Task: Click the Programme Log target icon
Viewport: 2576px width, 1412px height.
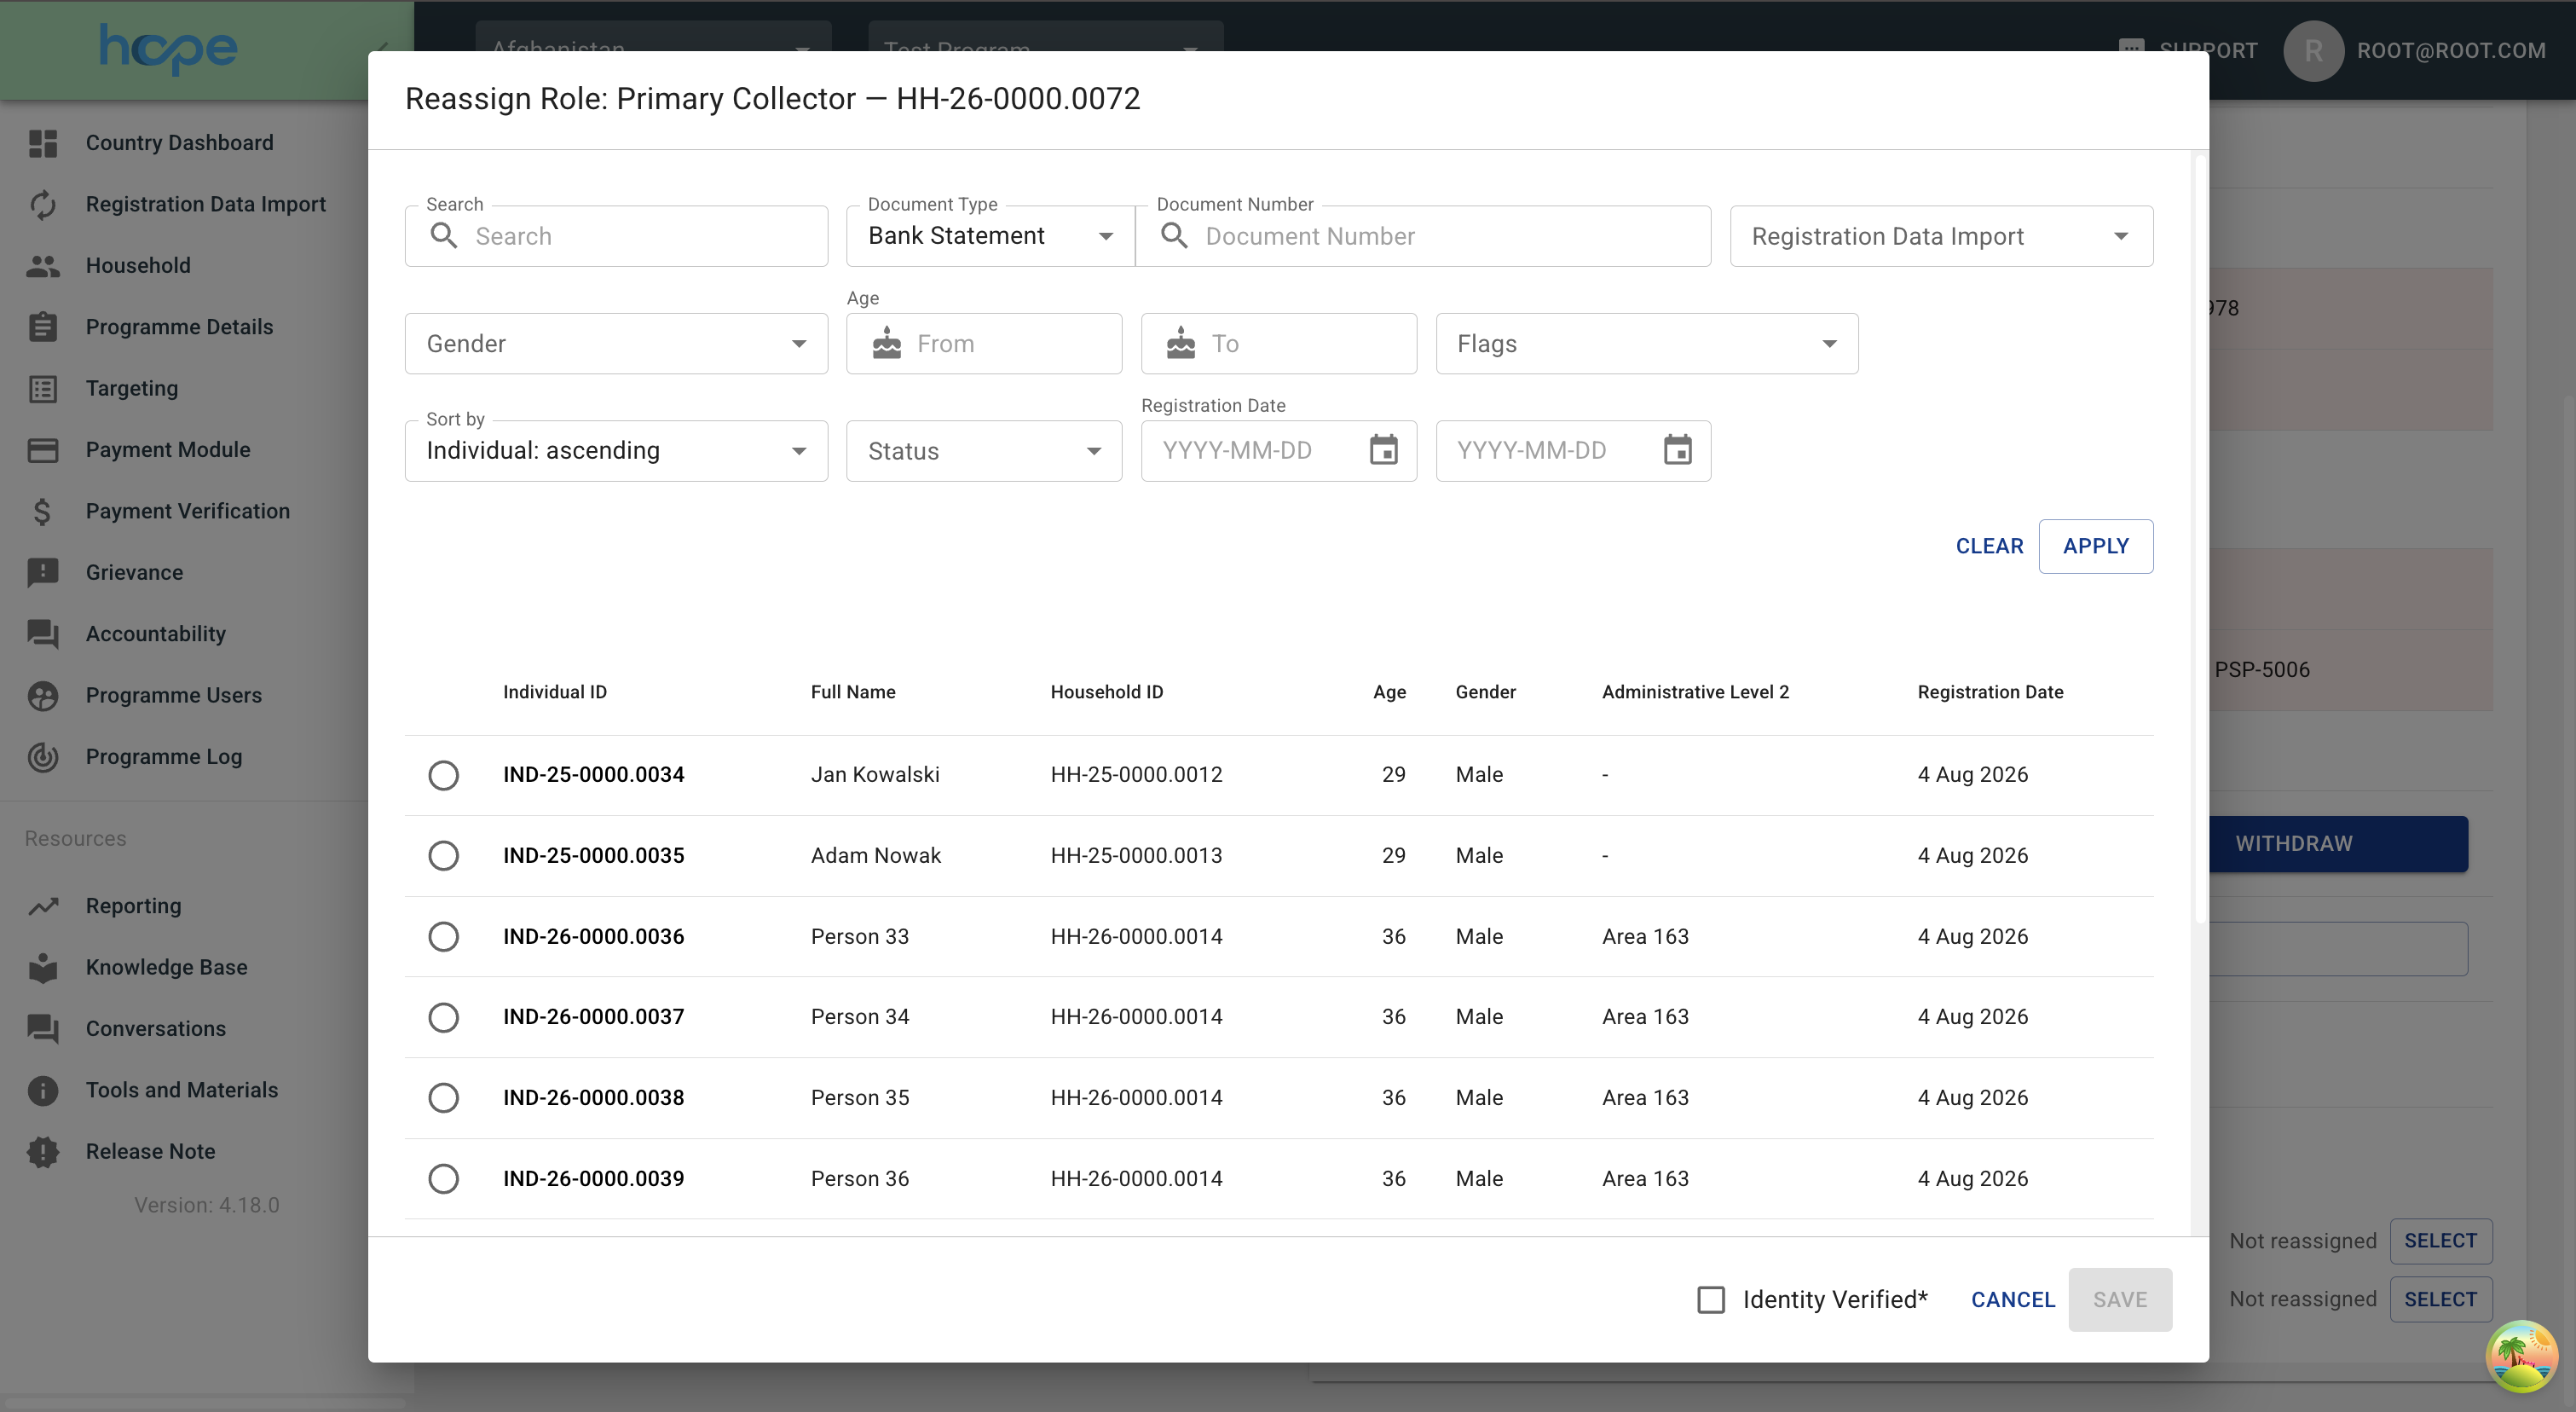Action: [x=43, y=757]
